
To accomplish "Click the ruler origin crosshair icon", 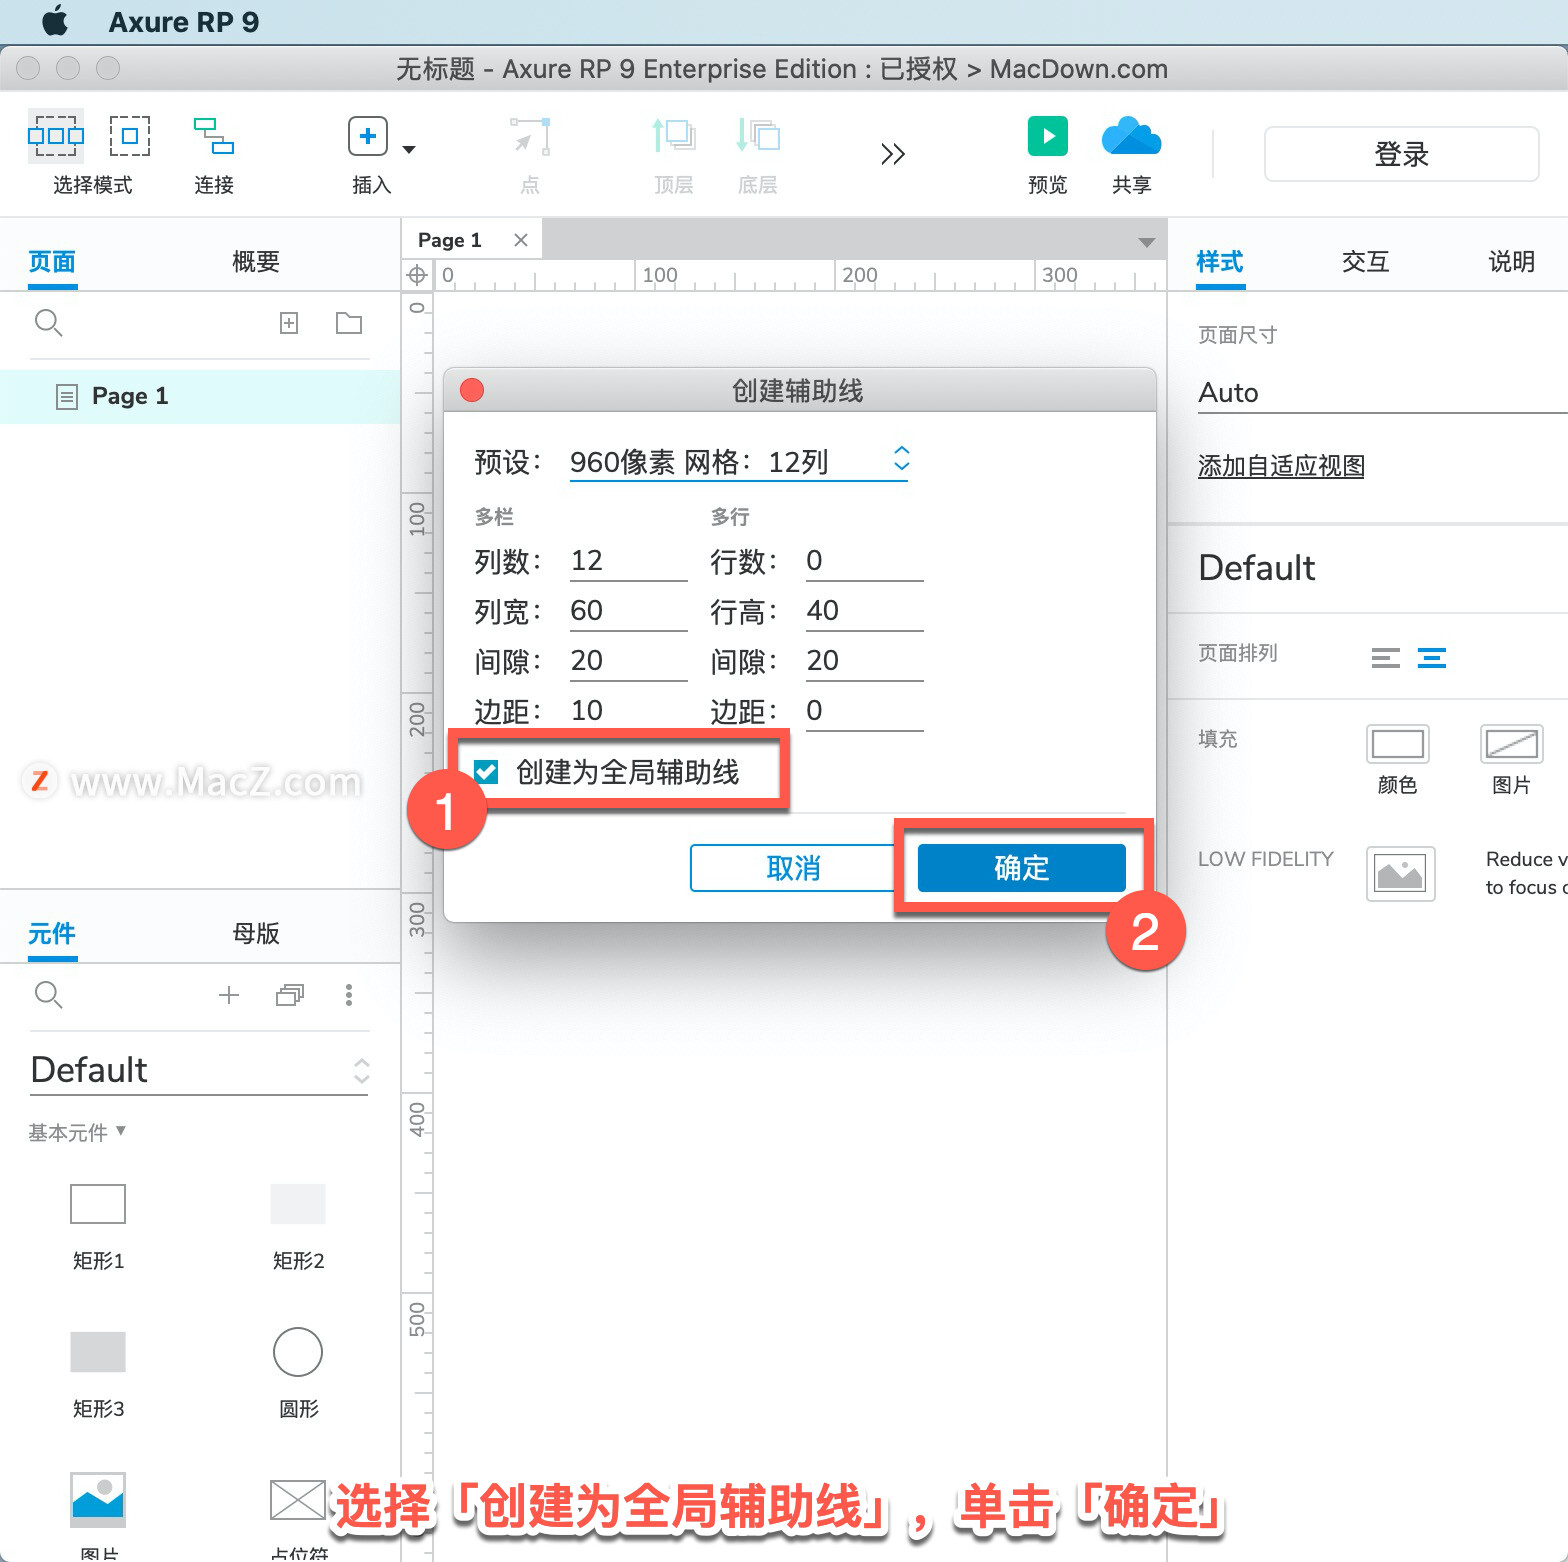I will (417, 275).
